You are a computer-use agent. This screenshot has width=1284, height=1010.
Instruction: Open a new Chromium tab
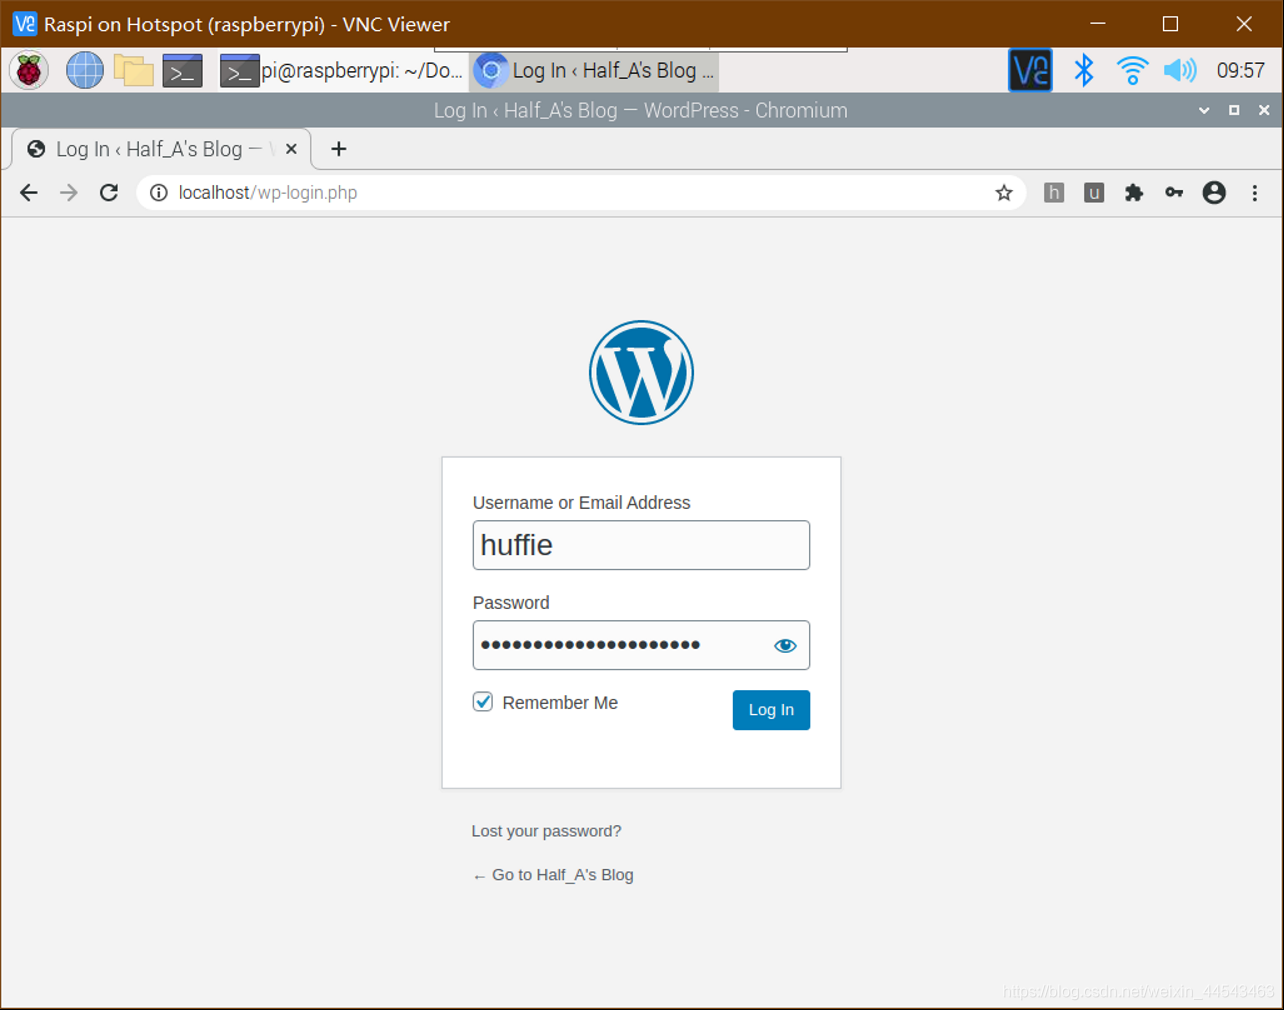point(339,149)
